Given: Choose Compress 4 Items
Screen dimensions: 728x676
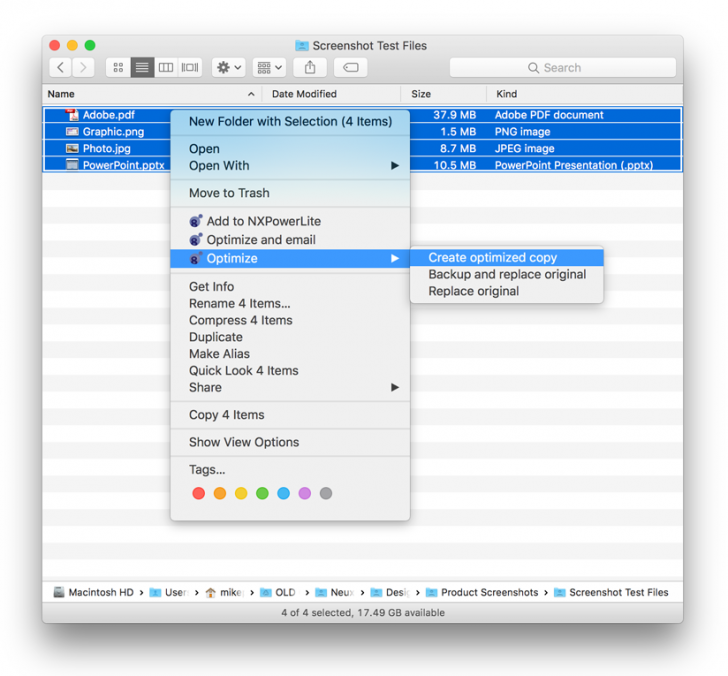Looking at the screenshot, I should click(290, 320).
